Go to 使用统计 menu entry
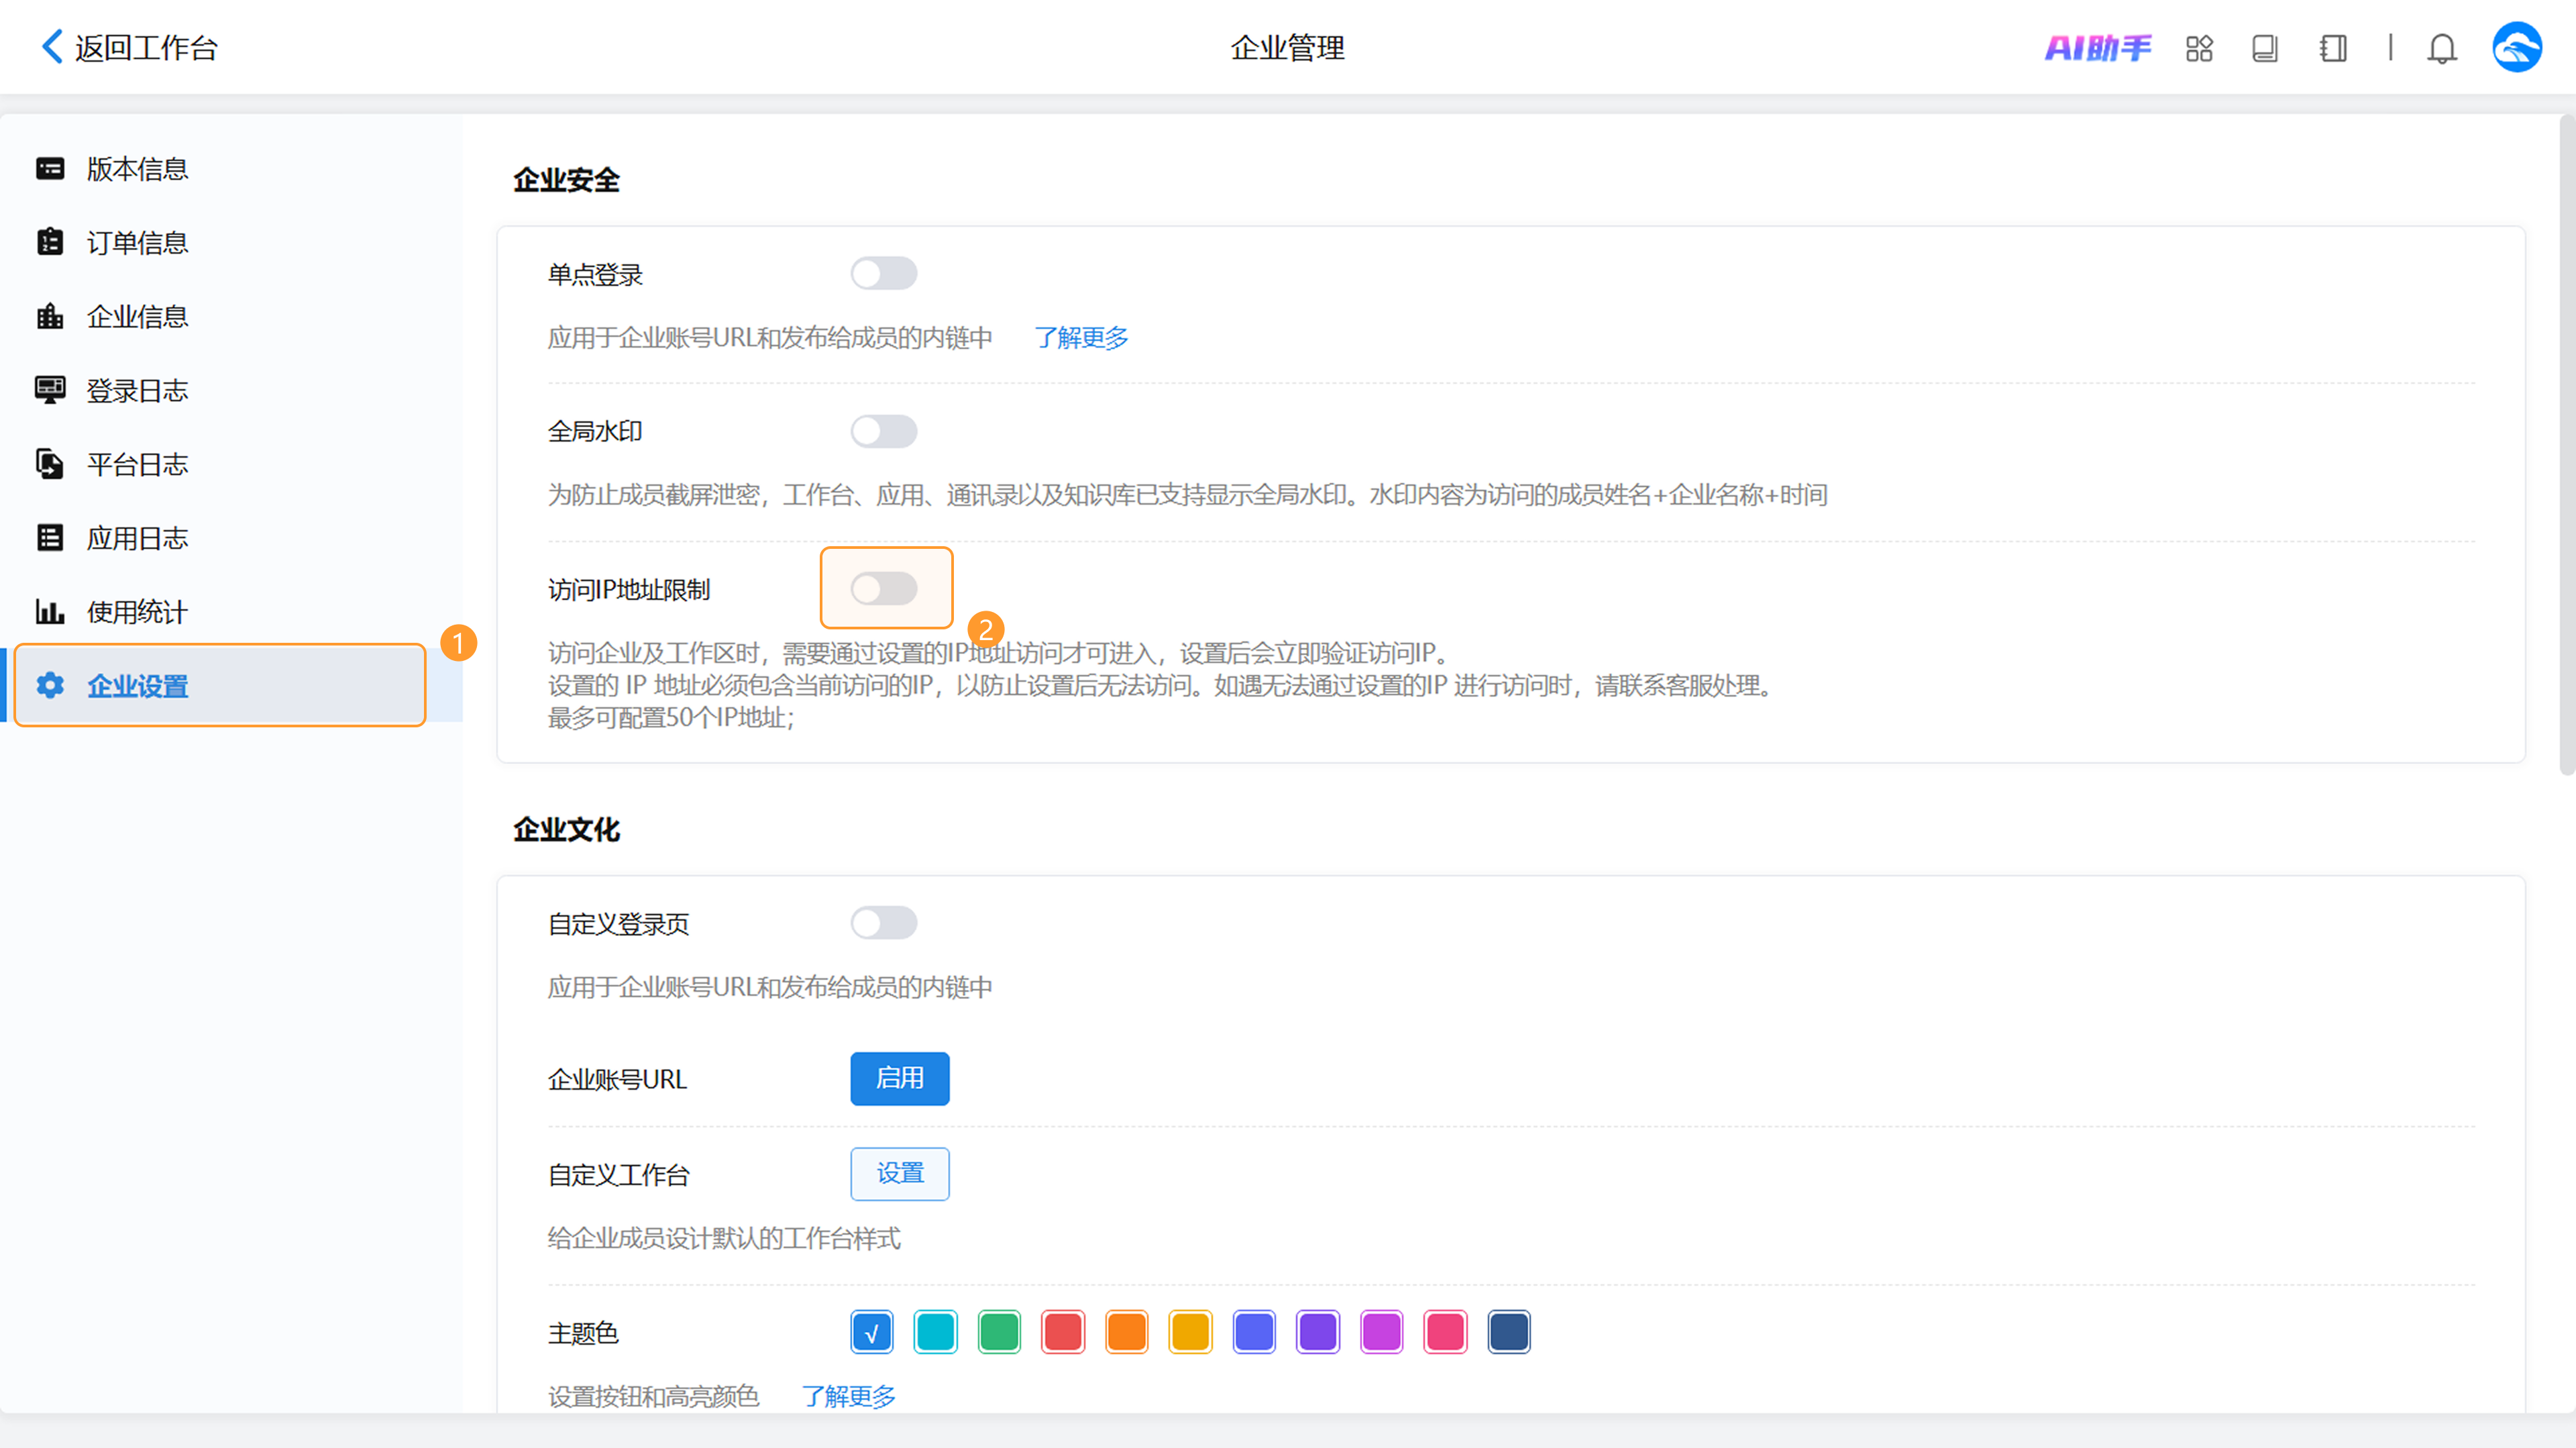2576x1448 pixels. click(x=232, y=611)
